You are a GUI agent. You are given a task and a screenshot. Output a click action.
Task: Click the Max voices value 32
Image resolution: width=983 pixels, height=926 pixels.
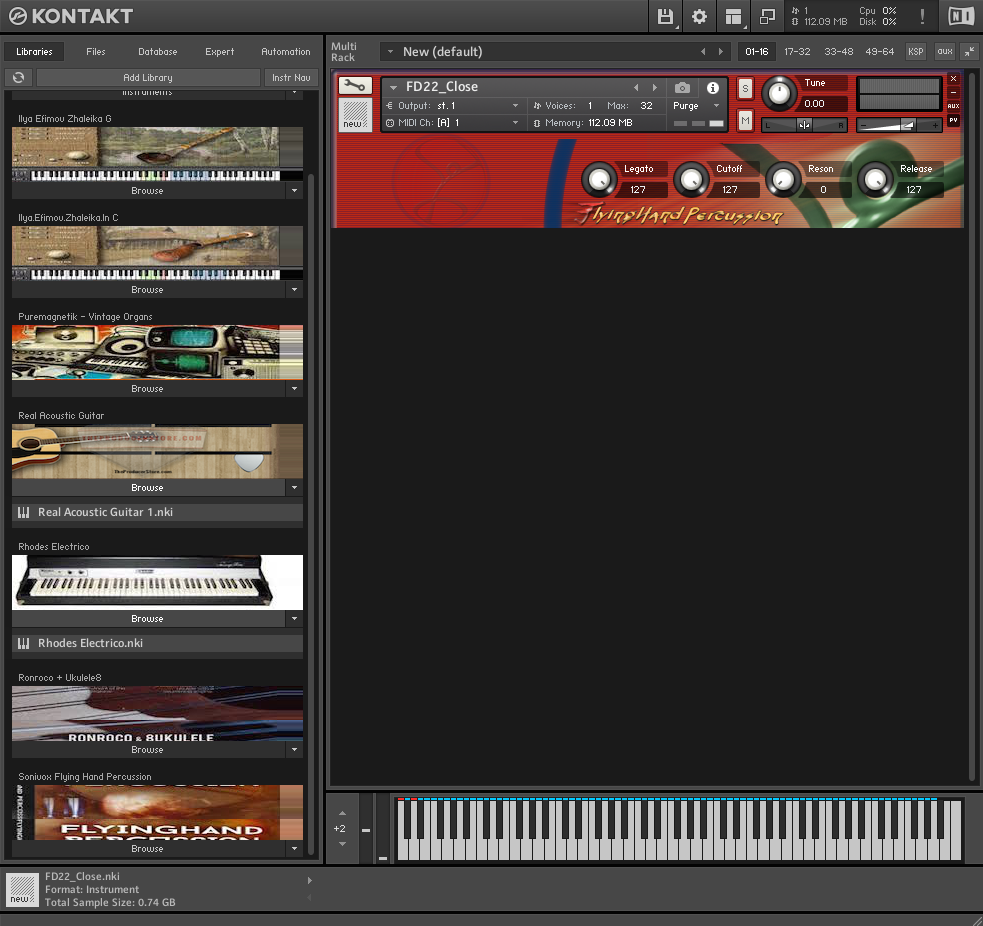646,106
